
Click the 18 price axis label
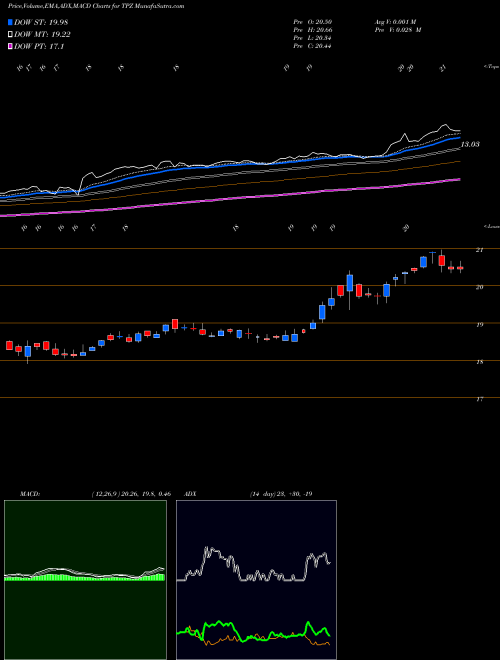pos(479,362)
